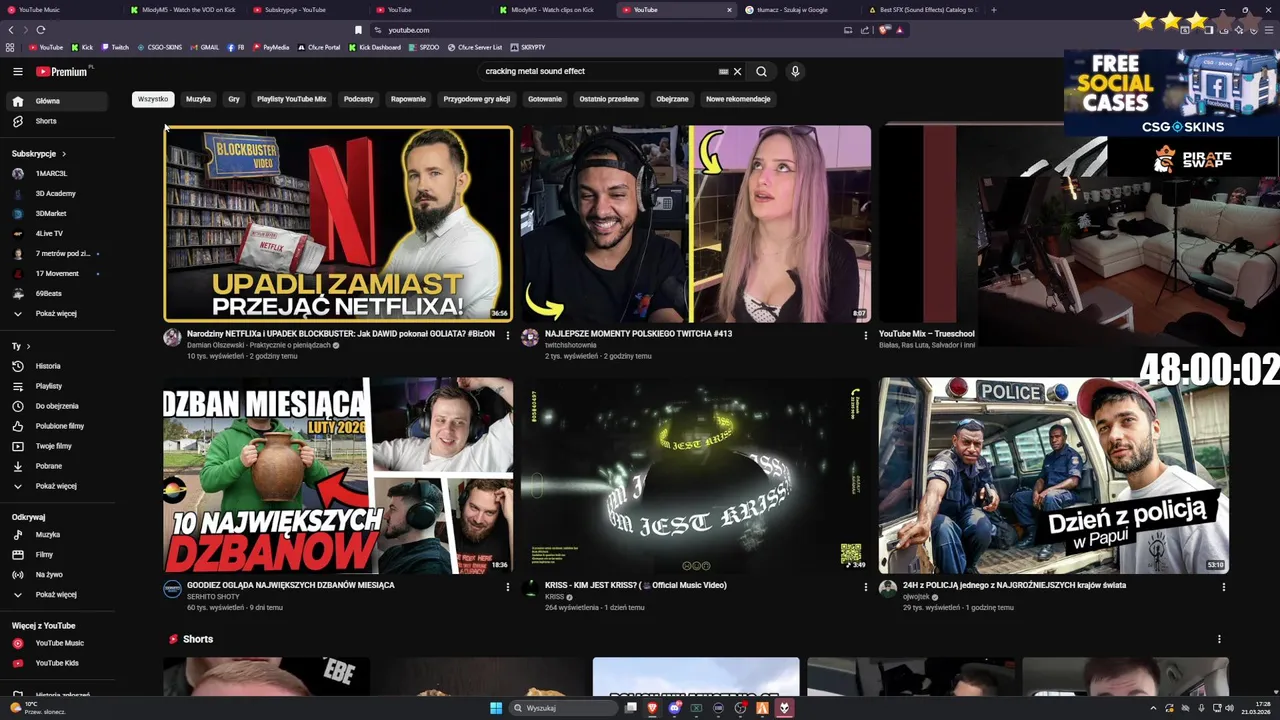Click Windows taskbar Wyszukaj search box
This screenshot has width=1280, height=720.
click(x=564, y=708)
